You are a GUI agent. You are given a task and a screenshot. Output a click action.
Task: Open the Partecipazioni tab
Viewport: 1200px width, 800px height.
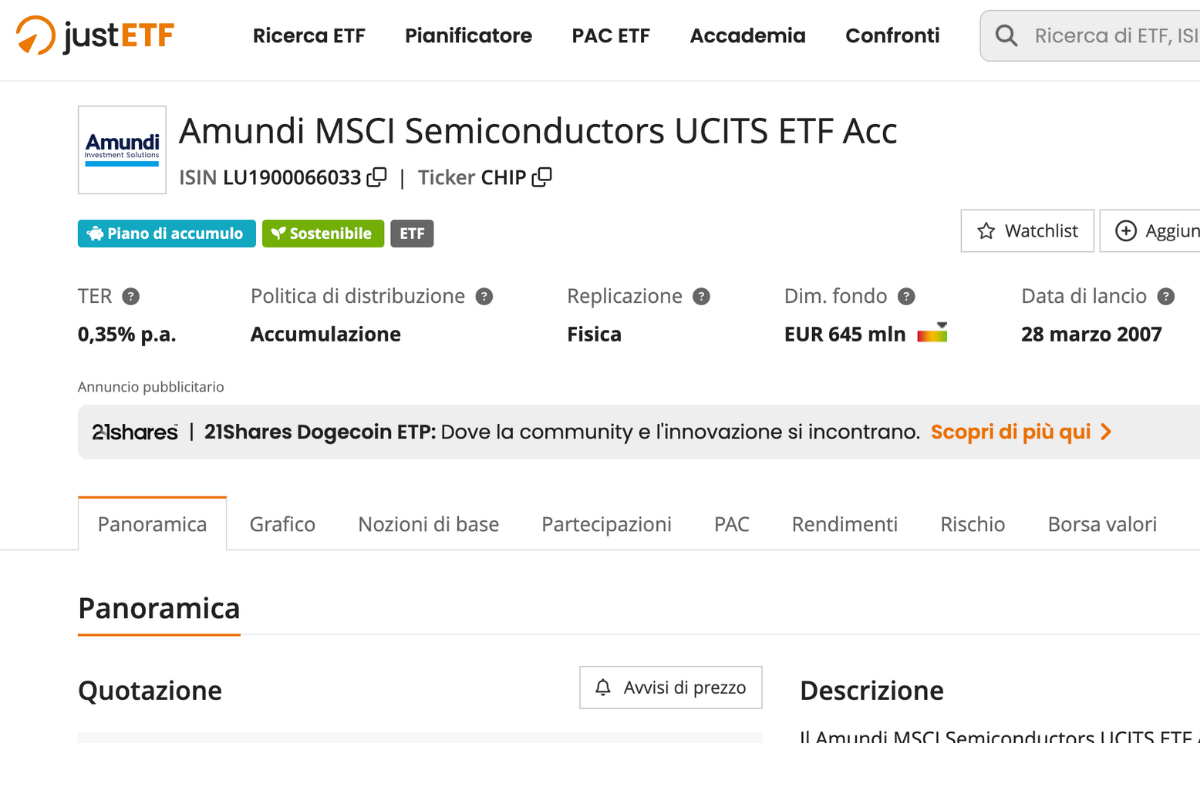606,523
